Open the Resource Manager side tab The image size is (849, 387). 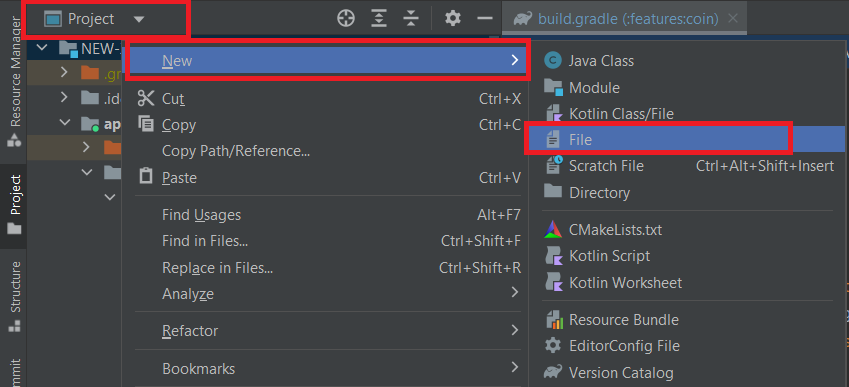[x=15, y=80]
